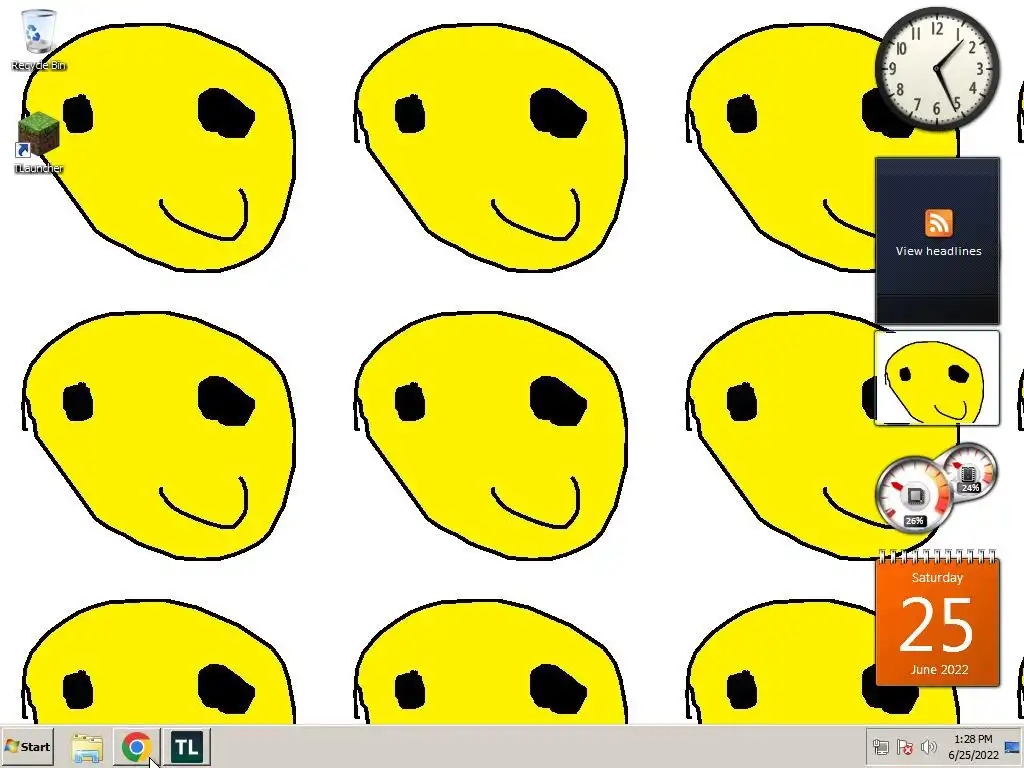Click the June 2022 calendar label
Screen dimensions: 1024x768
click(x=939, y=669)
